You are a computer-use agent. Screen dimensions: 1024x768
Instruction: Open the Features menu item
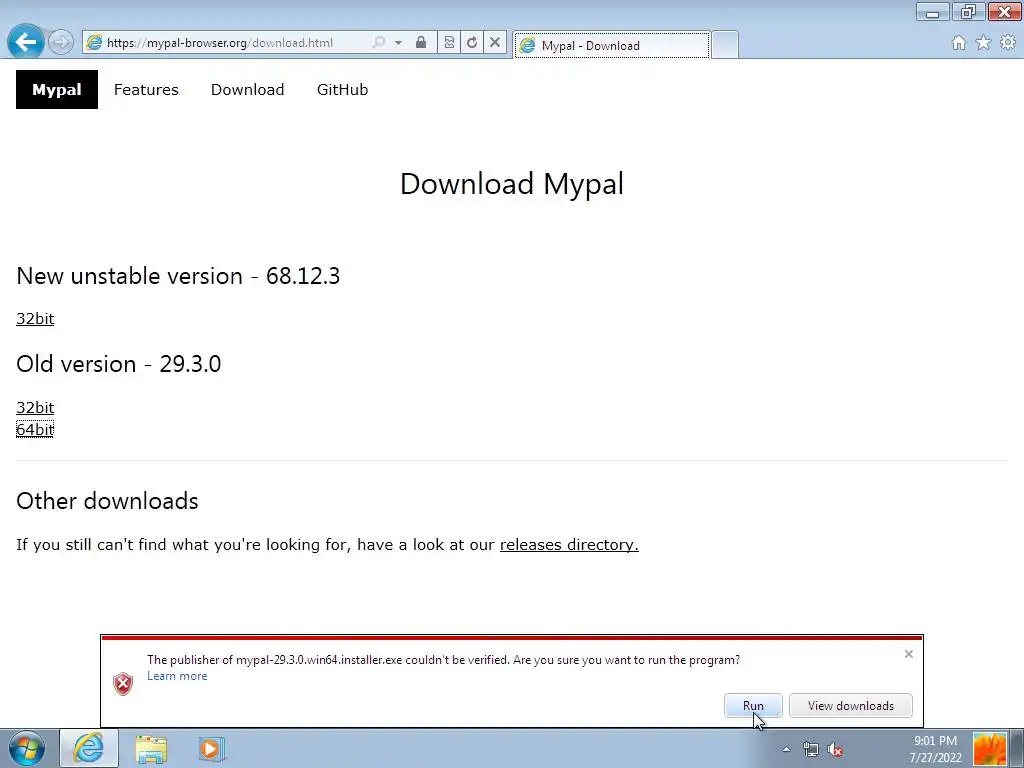click(146, 89)
